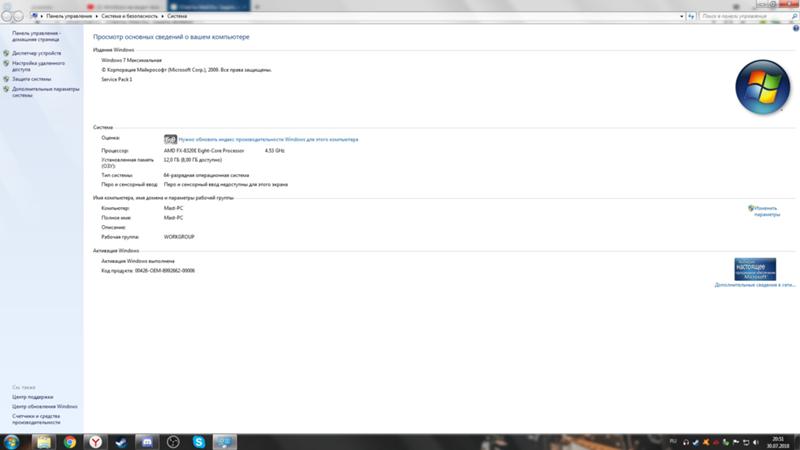
Task: Click the back navigation arrow
Action: coord(7,16)
